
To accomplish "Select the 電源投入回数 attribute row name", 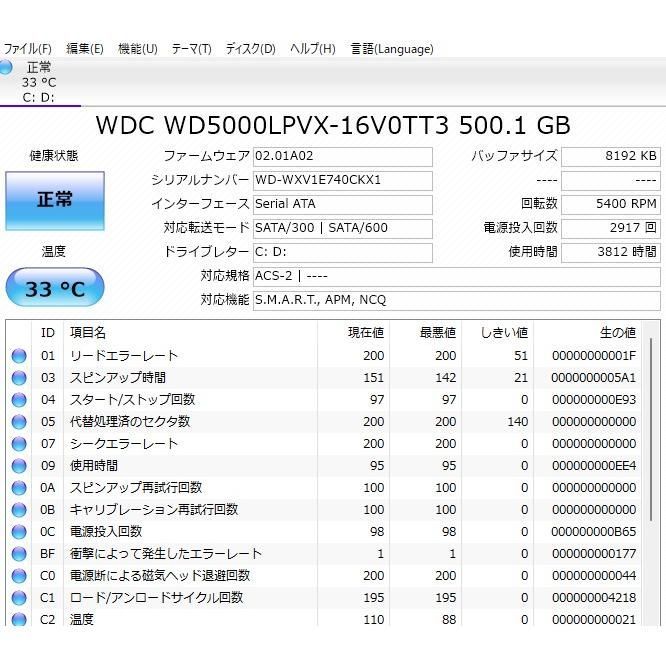I will [106, 532].
